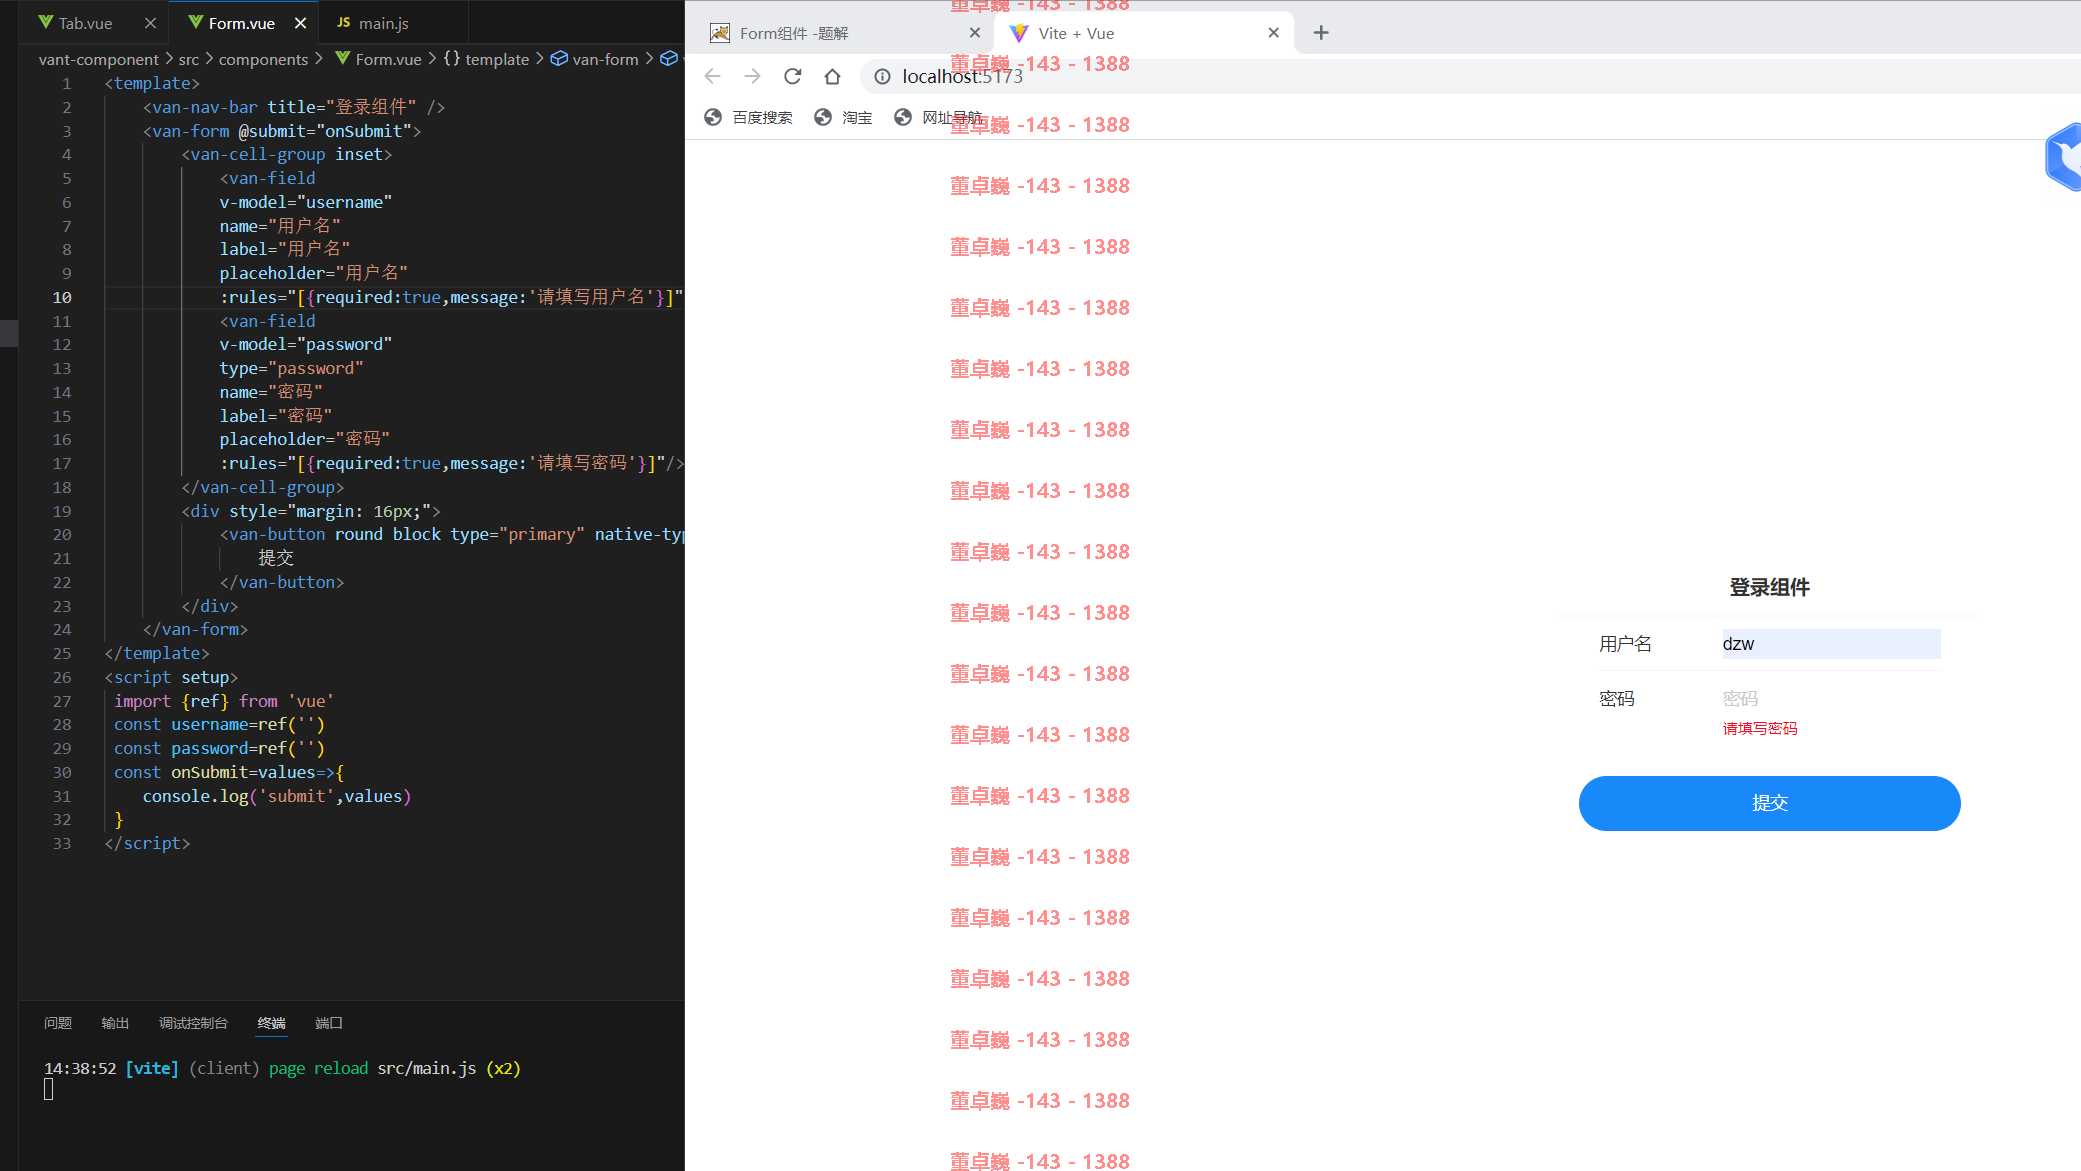Reload the browser page
Screen dimensions: 2081x1171
tap(793, 76)
